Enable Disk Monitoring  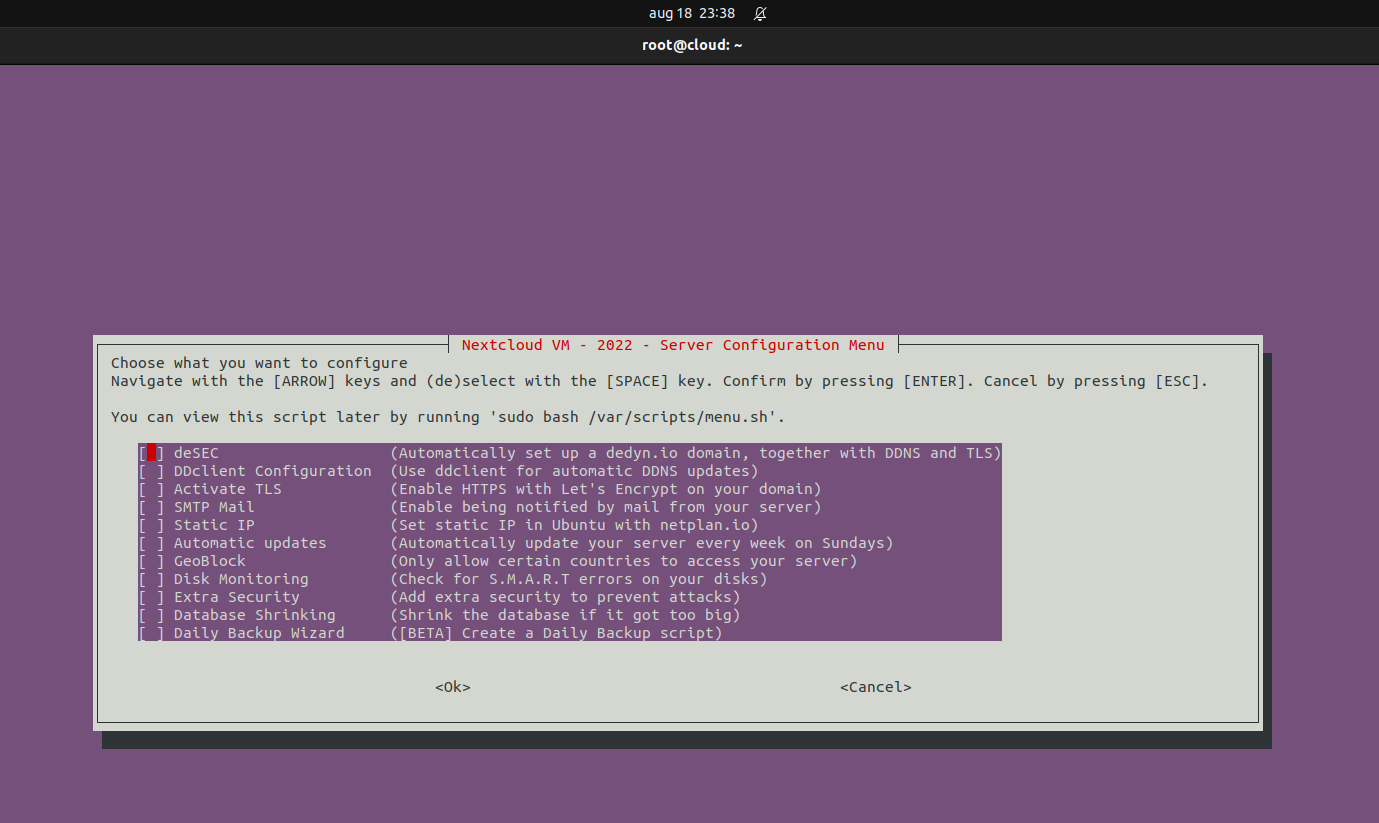point(149,578)
